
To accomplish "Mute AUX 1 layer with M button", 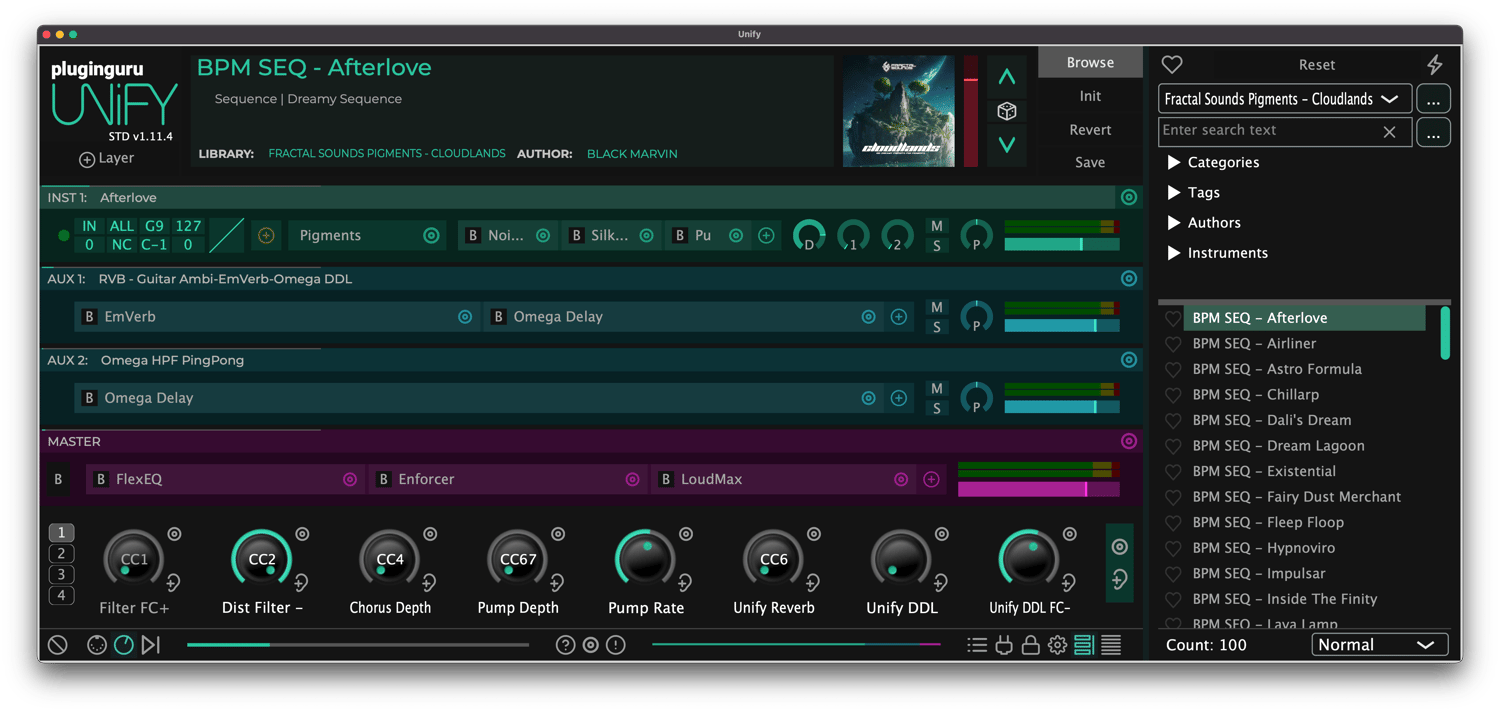I will pyautogui.click(x=936, y=308).
